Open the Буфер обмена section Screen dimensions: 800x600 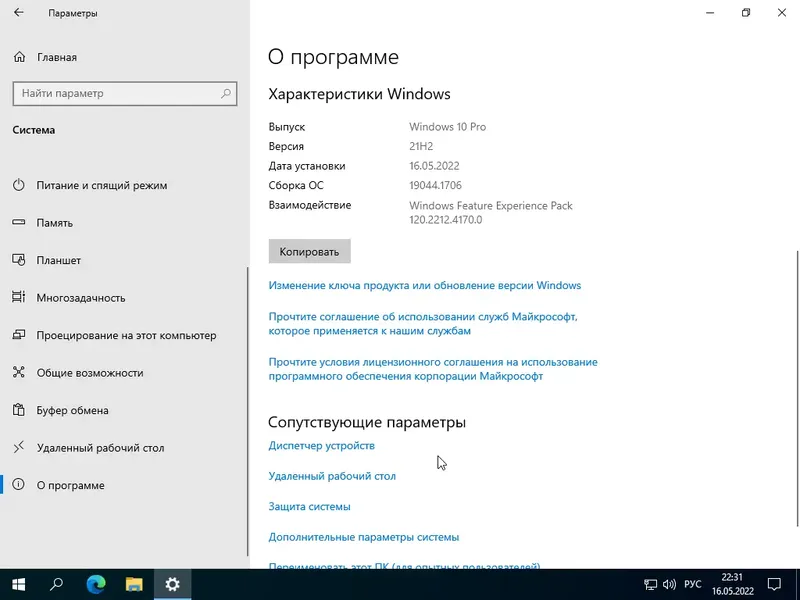point(75,410)
